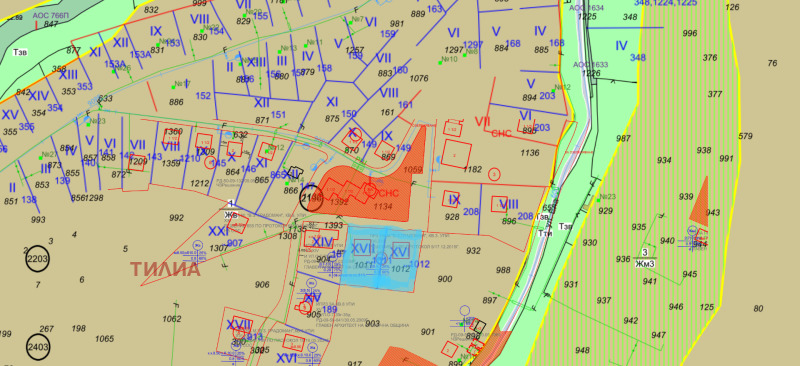The height and width of the screenshot is (366, 800).
Task: Select parcel number 992
Action: click(x=176, y=218)
